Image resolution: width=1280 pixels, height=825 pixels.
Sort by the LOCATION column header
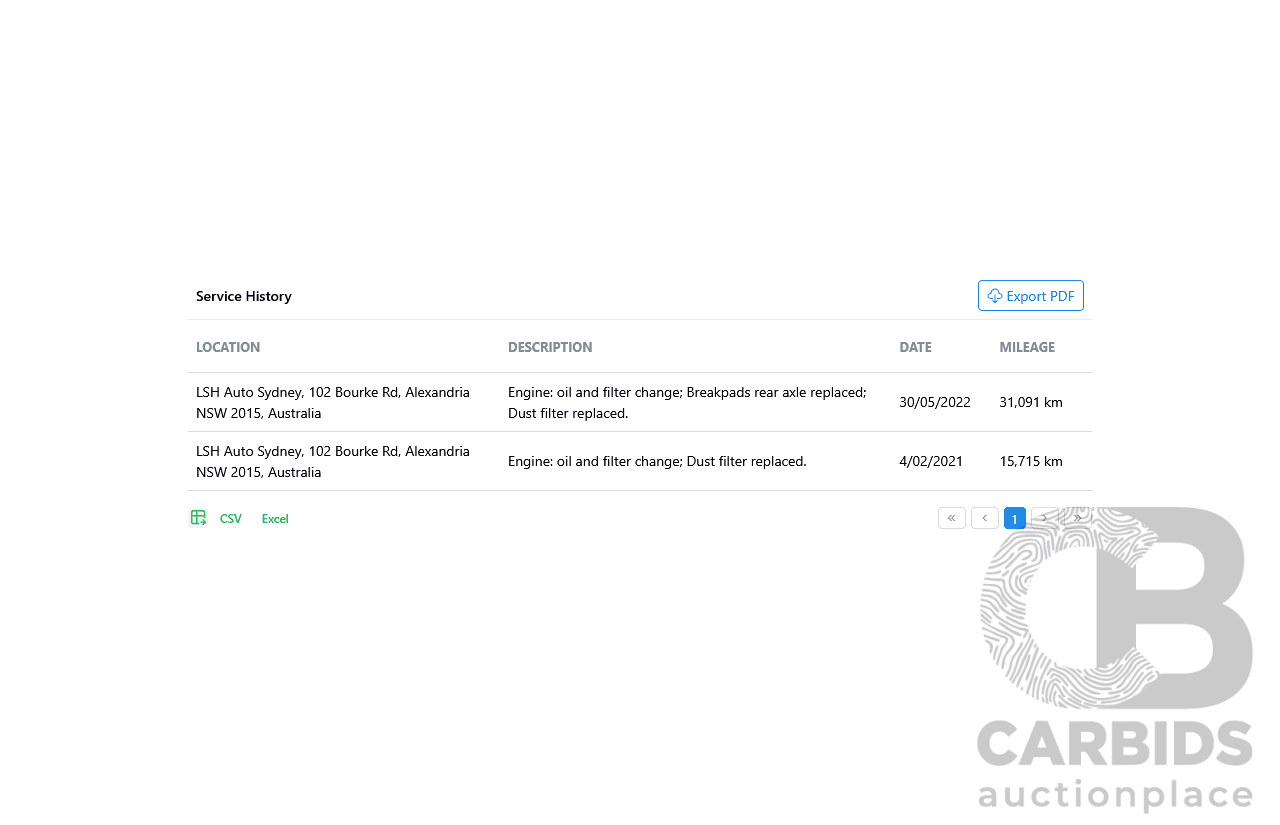tap(228, 347)
